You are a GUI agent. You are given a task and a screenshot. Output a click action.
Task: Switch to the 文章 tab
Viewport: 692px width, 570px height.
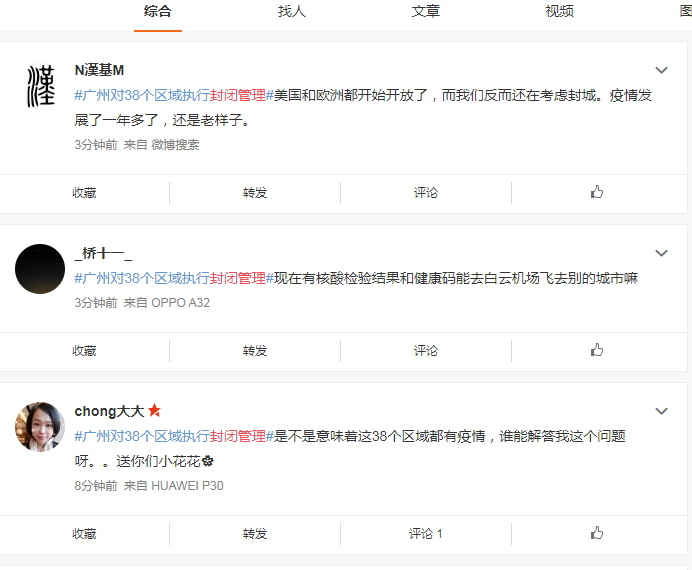(x=425, y=11)
